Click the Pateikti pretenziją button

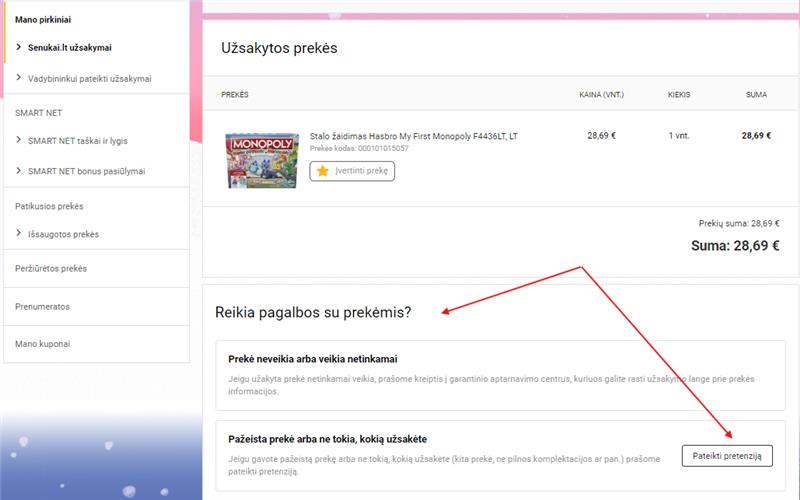[727, 456]
